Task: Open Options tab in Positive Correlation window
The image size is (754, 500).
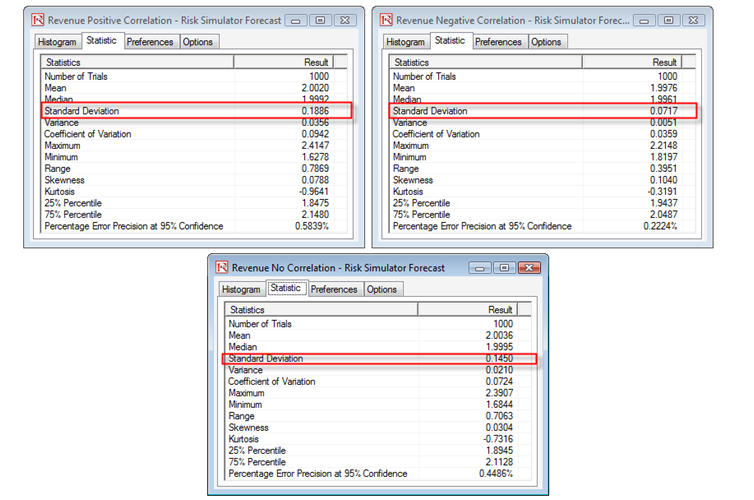Action: [x=198, y=42]
